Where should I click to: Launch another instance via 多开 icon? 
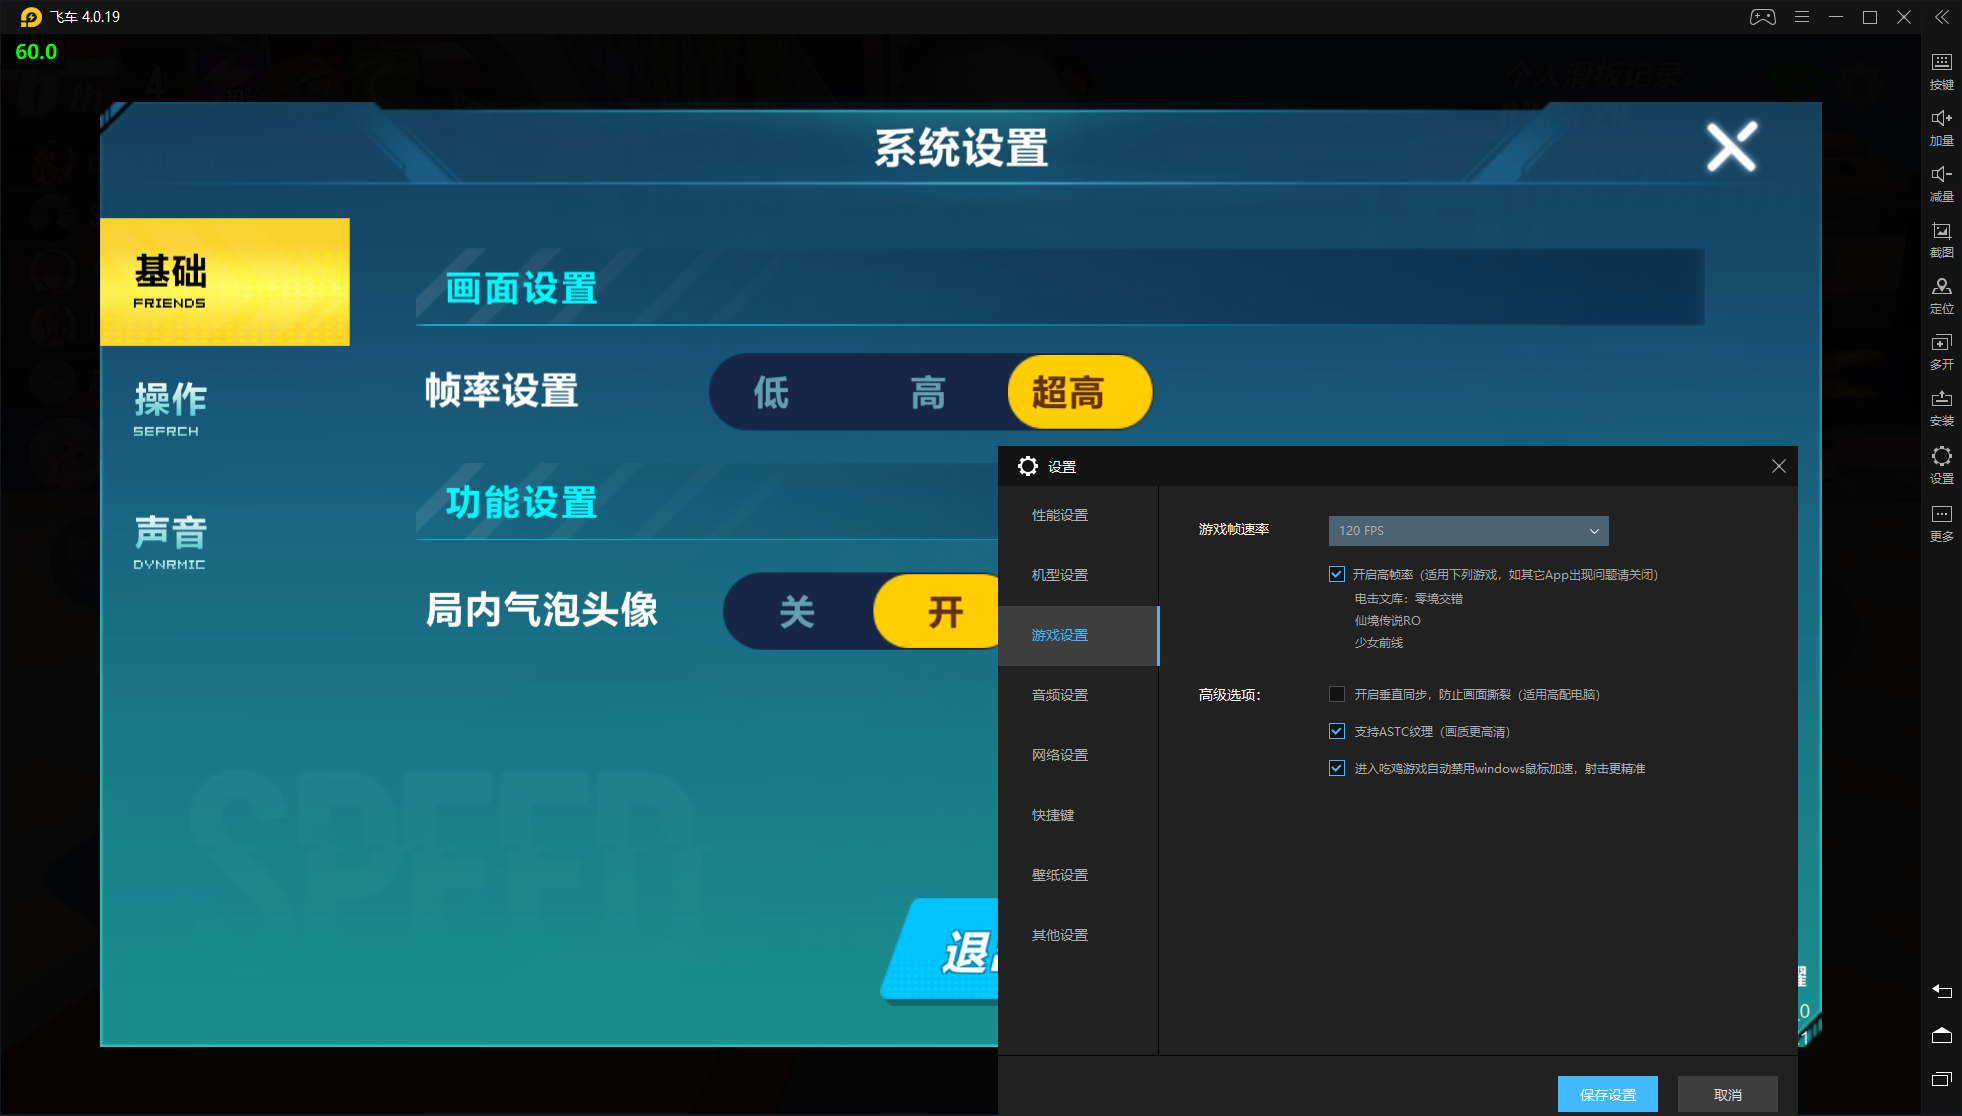[1943, 351]
